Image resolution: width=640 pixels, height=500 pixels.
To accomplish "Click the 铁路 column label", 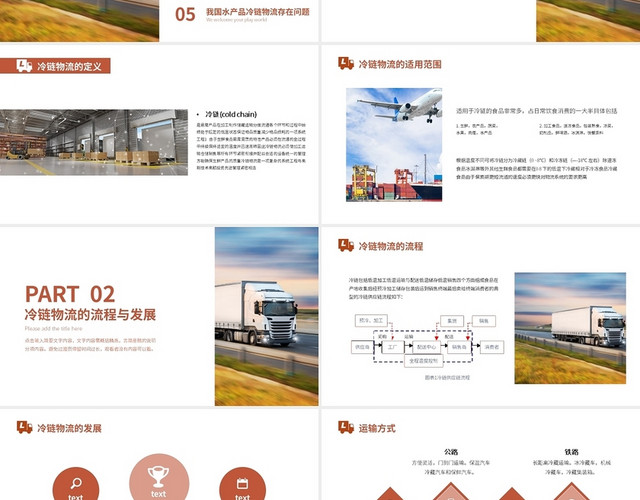I will [x=571, y=452].
